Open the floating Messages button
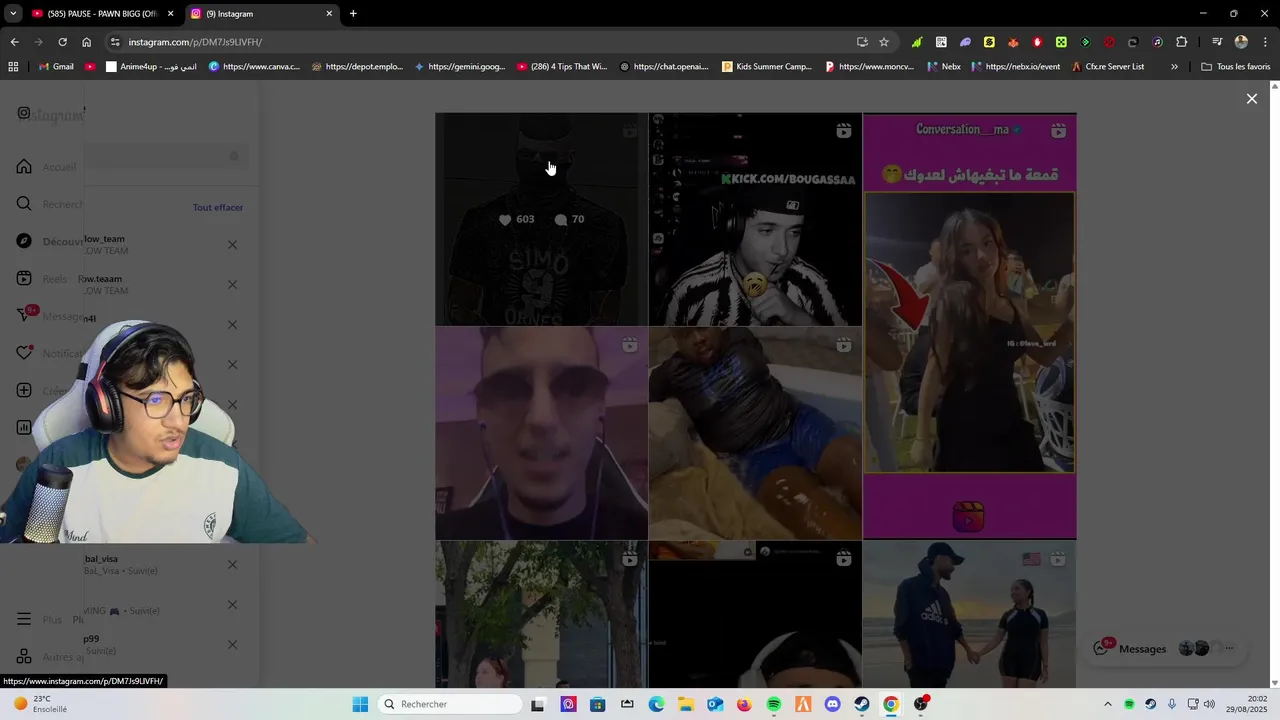The height and width of the screenshot is (720, 1280). click(x=1166, y=648)
